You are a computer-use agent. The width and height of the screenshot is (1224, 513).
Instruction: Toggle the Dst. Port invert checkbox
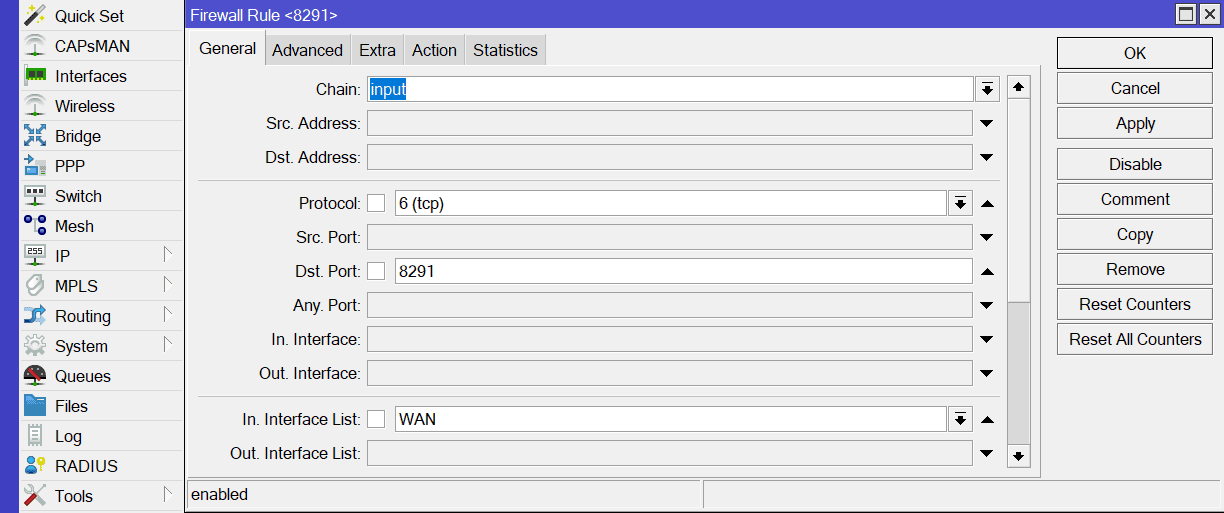coord(376,271)
